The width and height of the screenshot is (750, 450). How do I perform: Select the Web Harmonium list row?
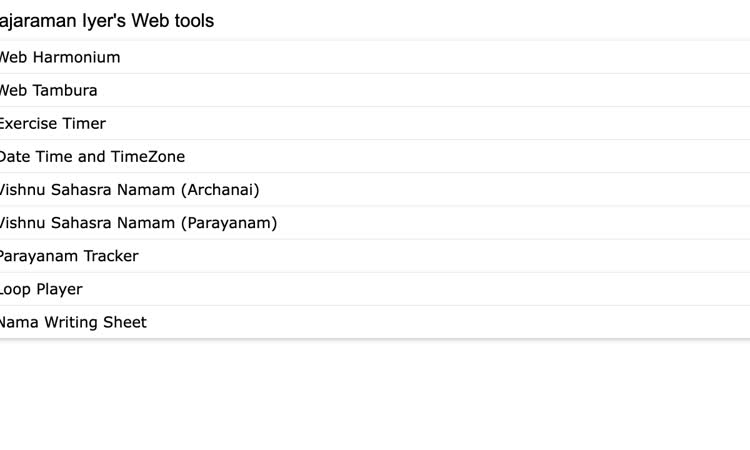pos(400,58)
